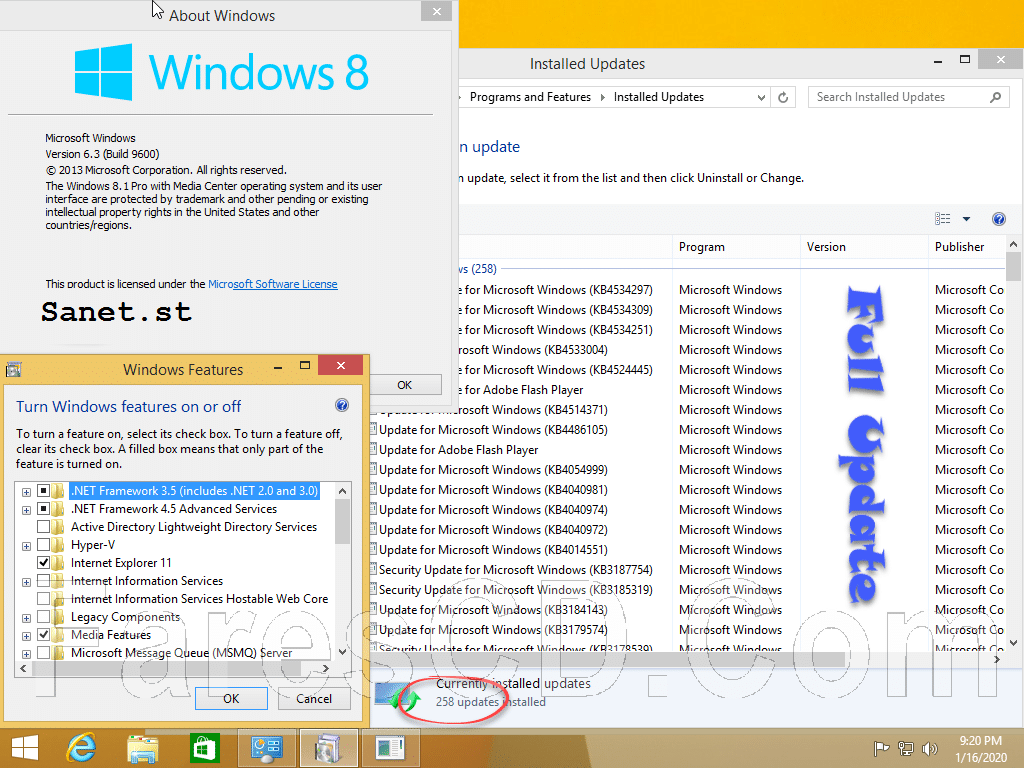Open the volume speaker icon in tray

[x=929, y=748]
